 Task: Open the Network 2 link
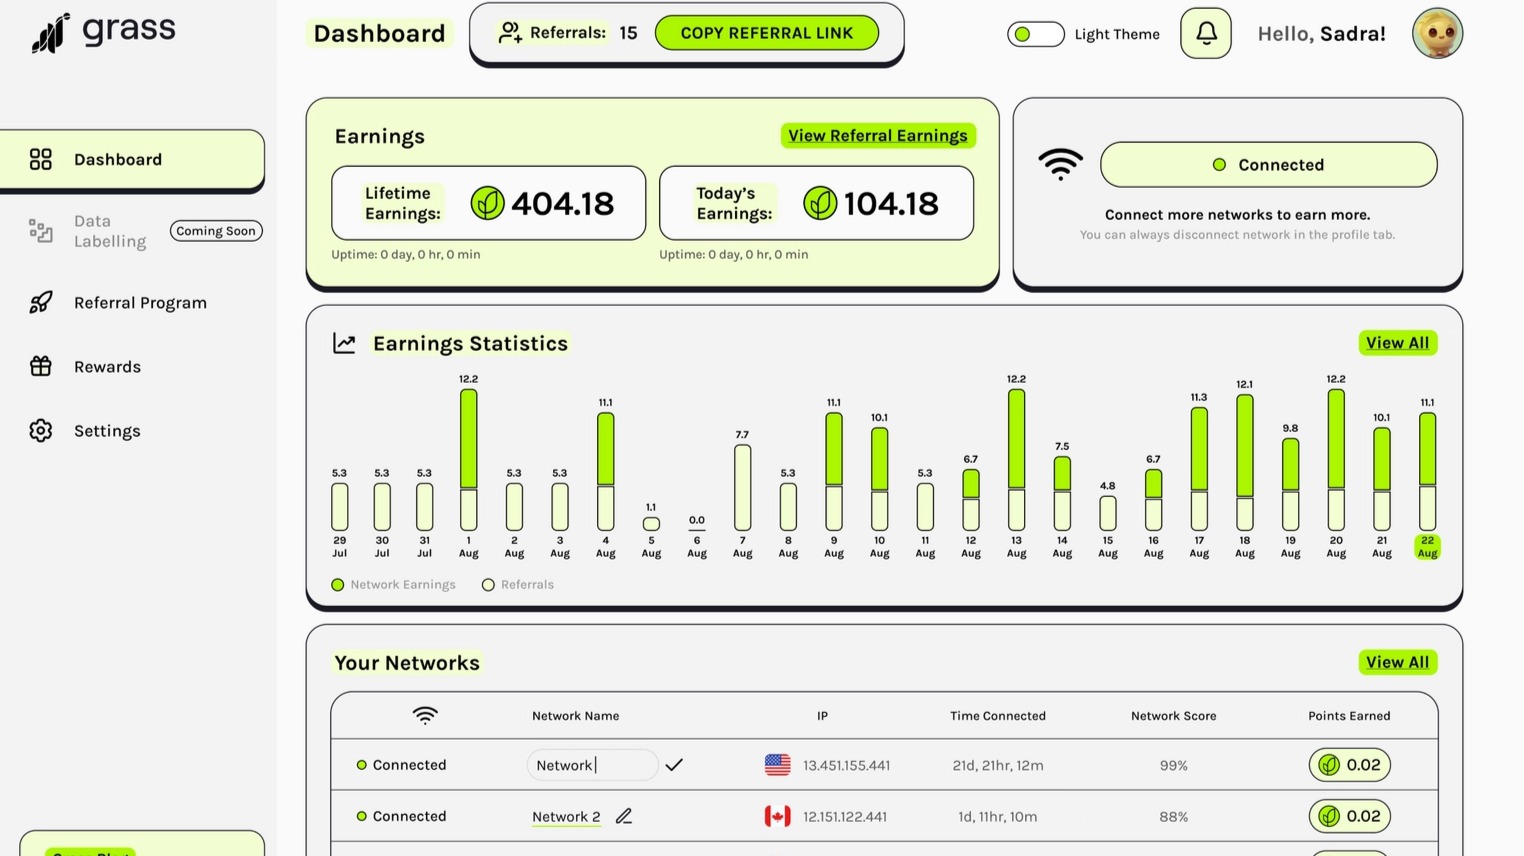[x=566, y=817]
